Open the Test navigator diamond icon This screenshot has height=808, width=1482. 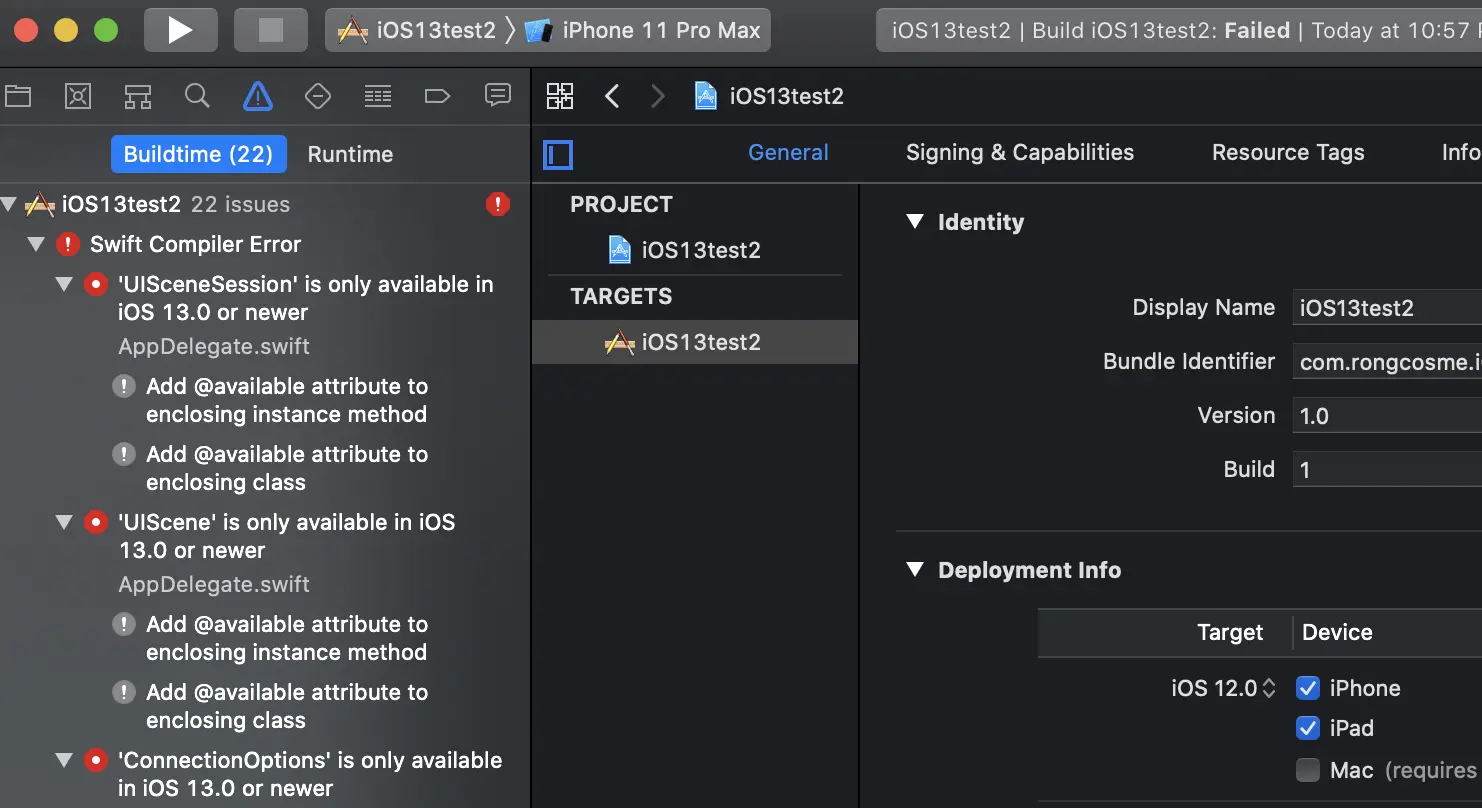tap(317, 96)
